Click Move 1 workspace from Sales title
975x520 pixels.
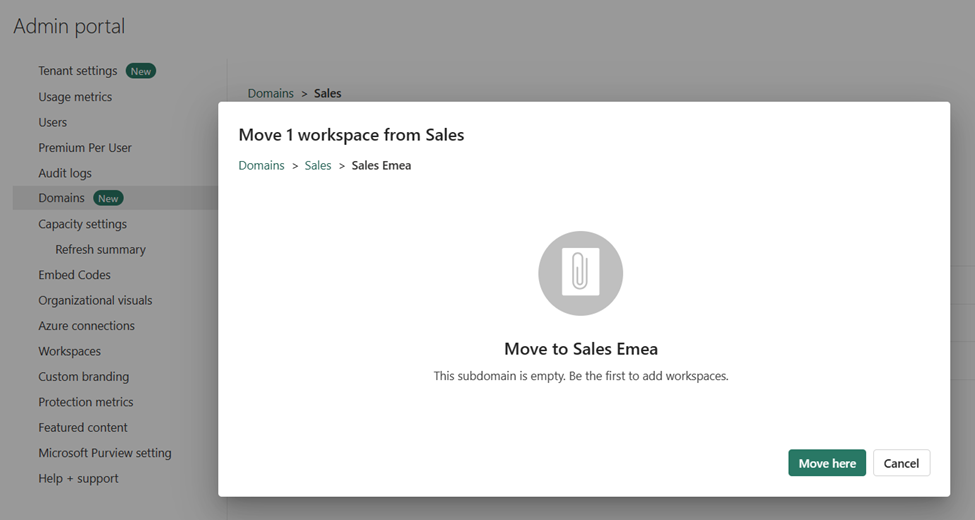pos(351,135)
